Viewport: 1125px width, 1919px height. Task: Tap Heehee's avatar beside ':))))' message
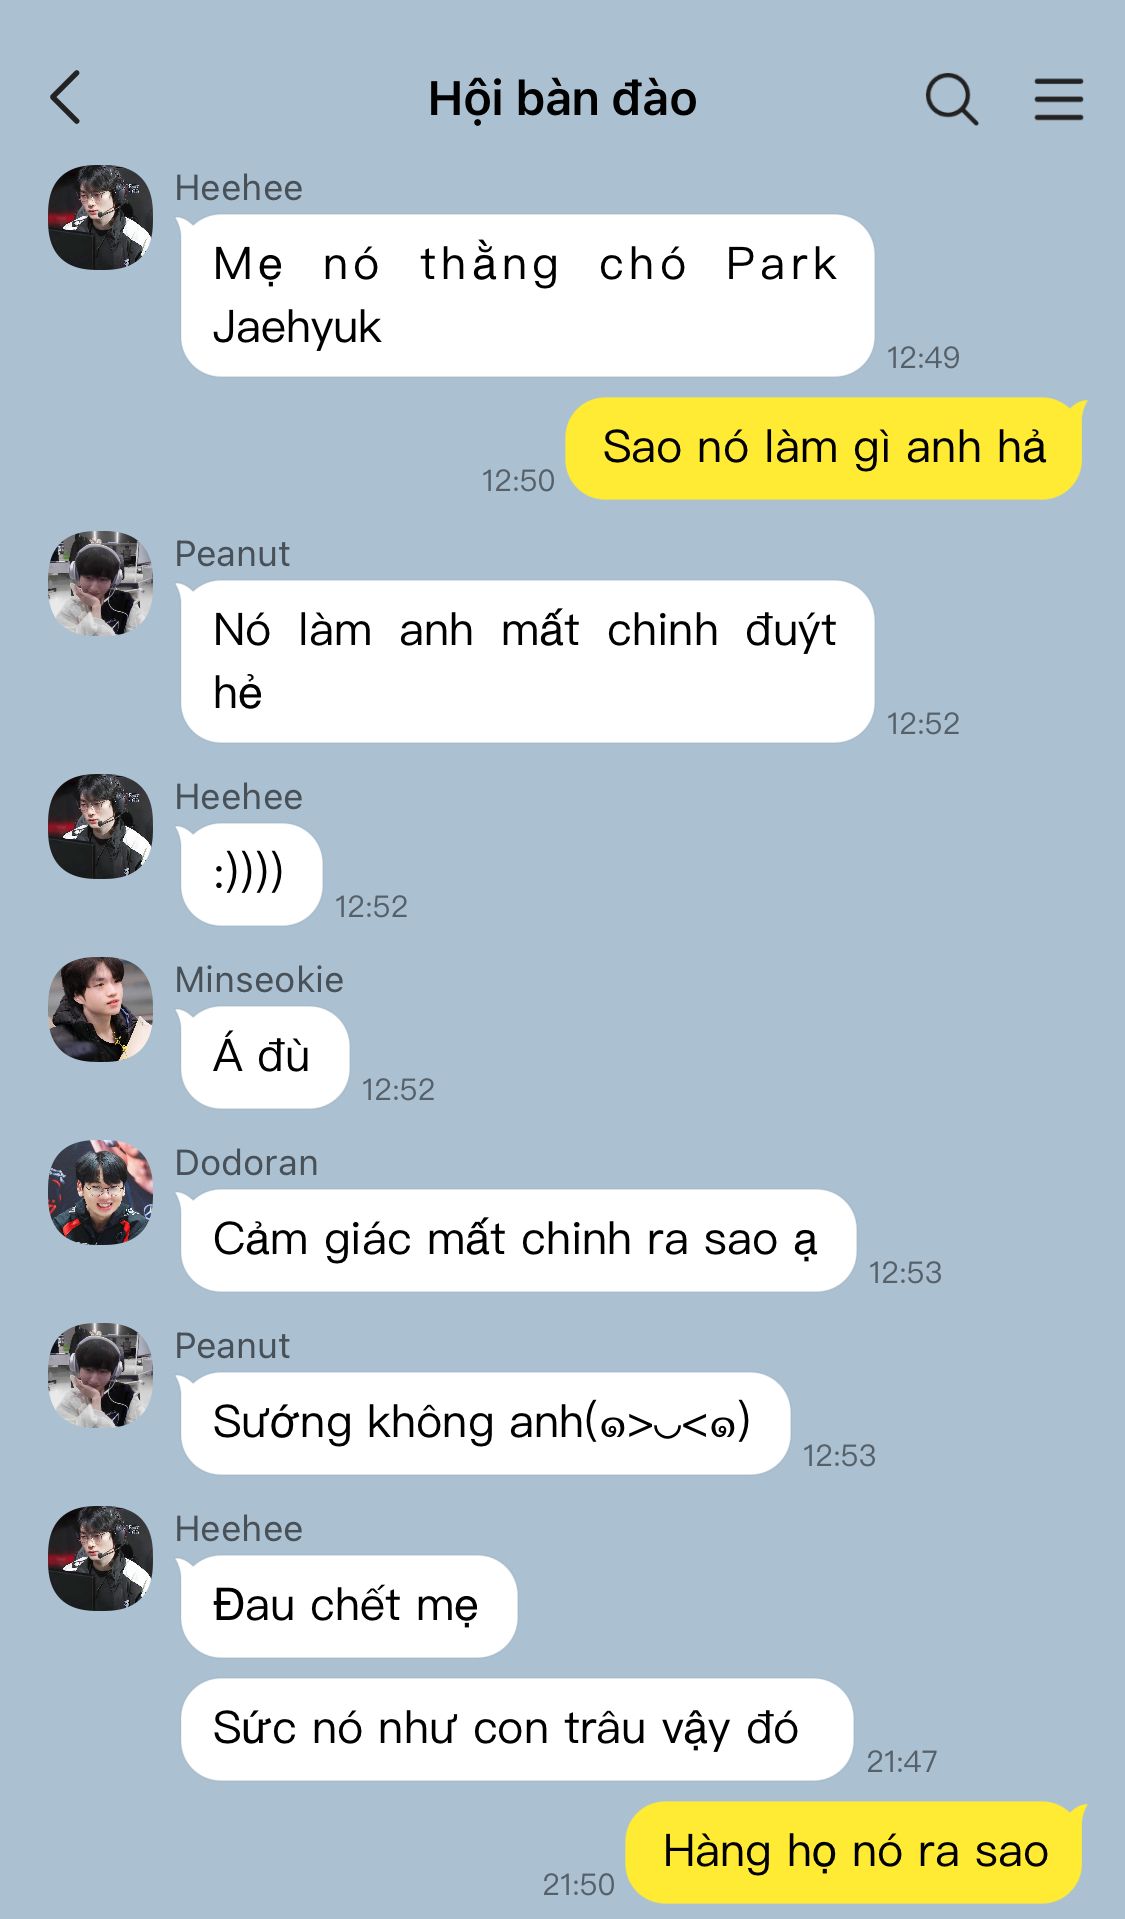(x=101, y=826)
